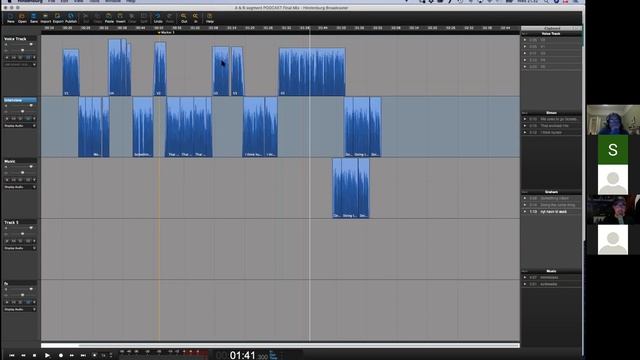The image size is (640, 360).
Task: Click the zoom Out magnifier icon
Action: click(184, 18)
